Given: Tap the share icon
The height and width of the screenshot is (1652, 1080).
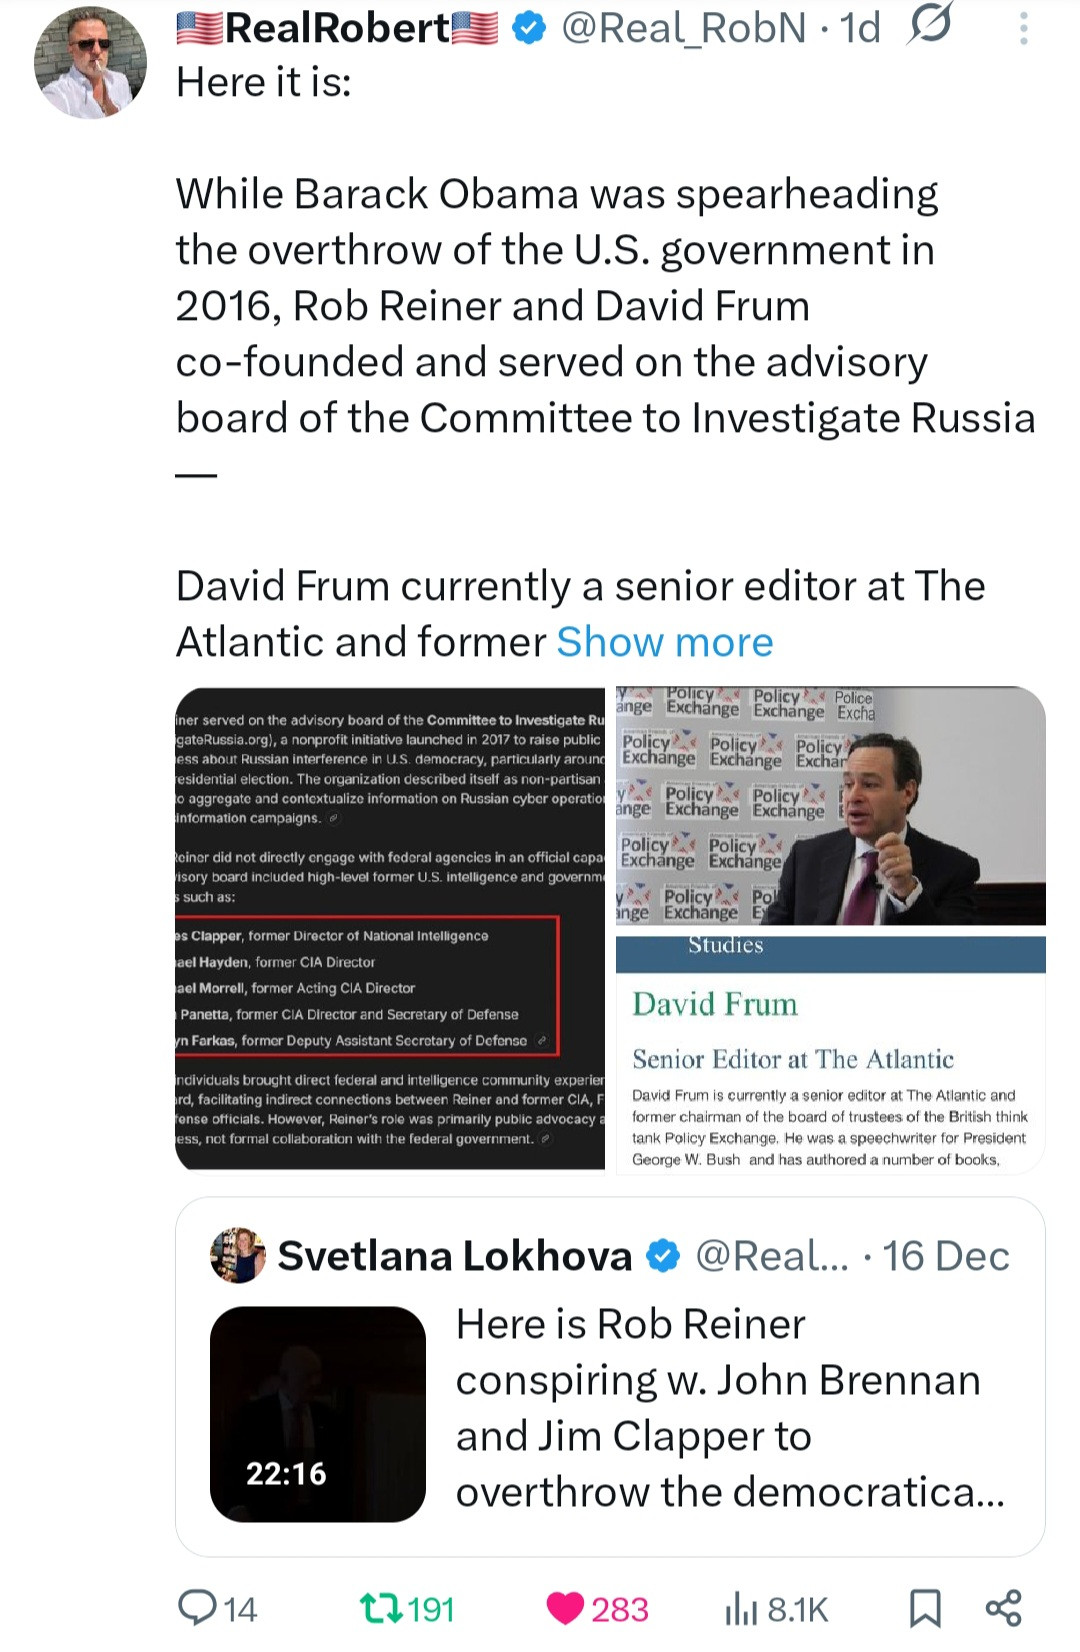Looking at the screenshot, I should tap(1003, 1608).
